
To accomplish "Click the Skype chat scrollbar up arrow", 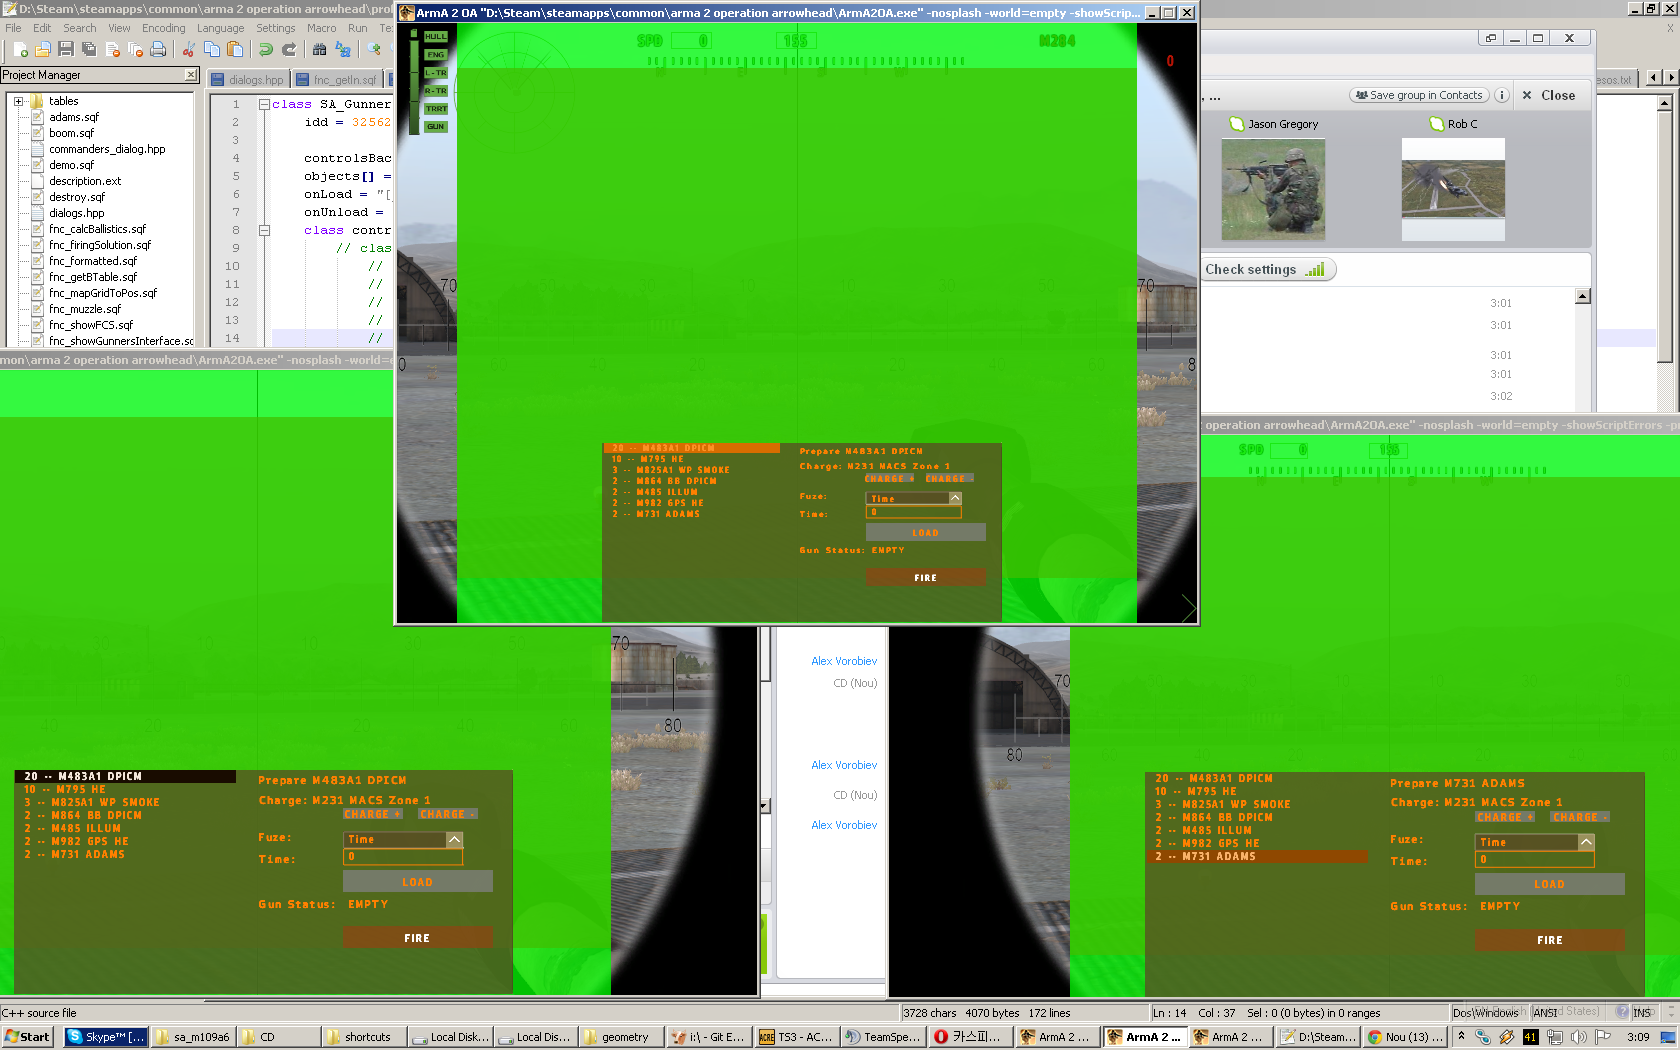I will (1583, 296).
